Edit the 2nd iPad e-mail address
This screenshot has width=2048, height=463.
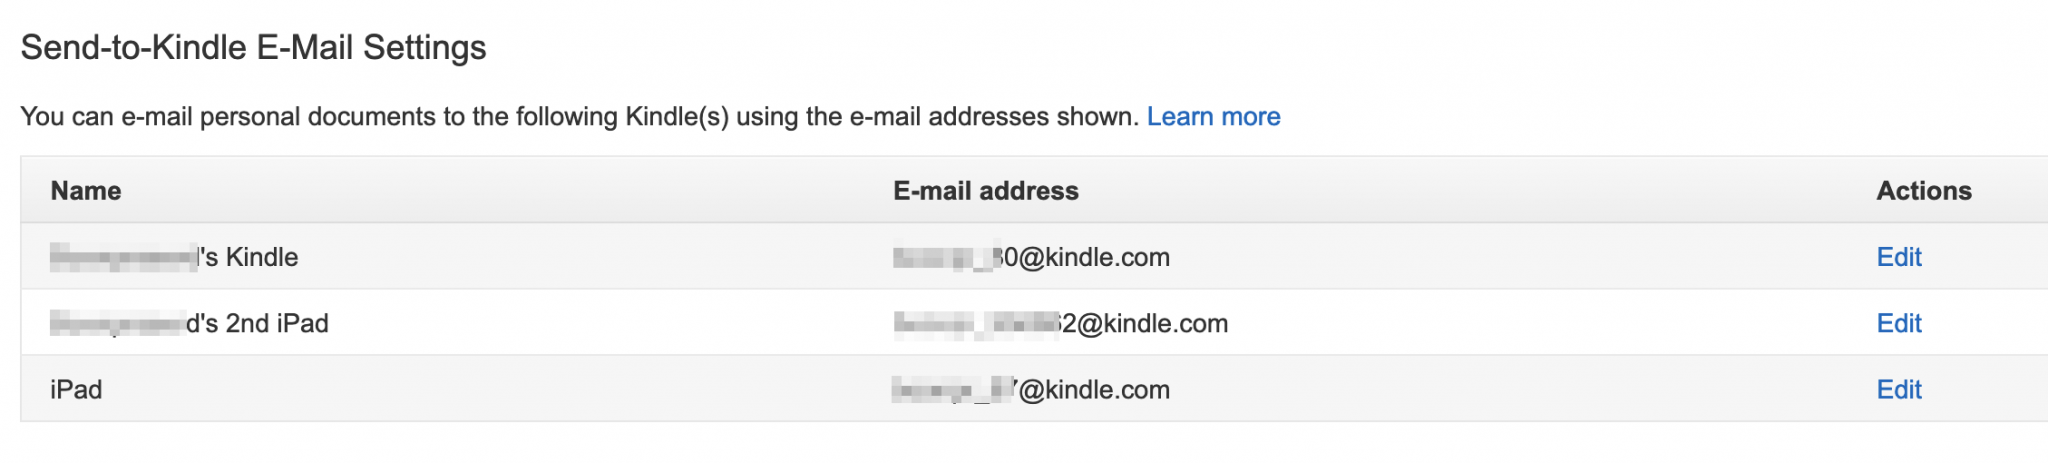[1899, 323]
